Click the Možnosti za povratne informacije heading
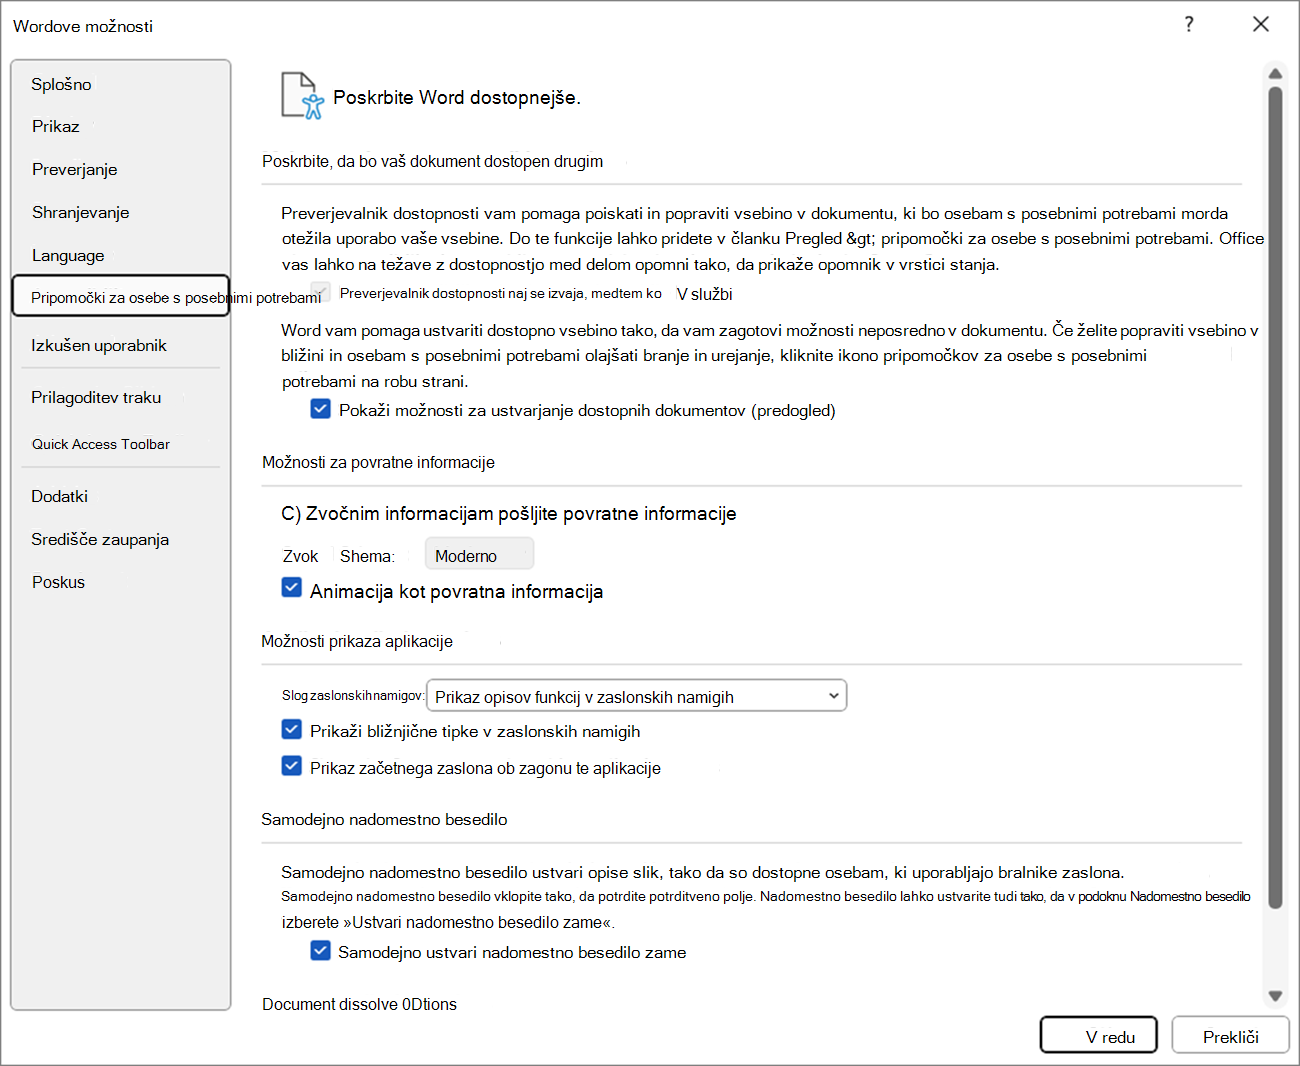1300x1066 pixels. coord(378,462)
